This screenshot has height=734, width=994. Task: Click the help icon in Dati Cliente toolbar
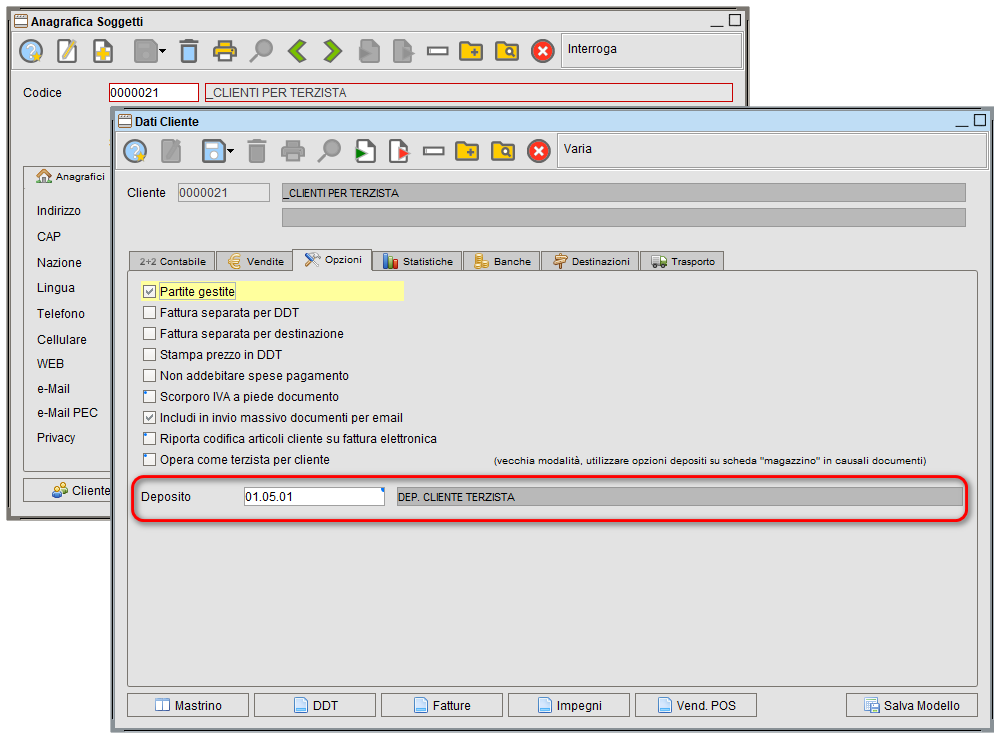[x=135, y=151]
